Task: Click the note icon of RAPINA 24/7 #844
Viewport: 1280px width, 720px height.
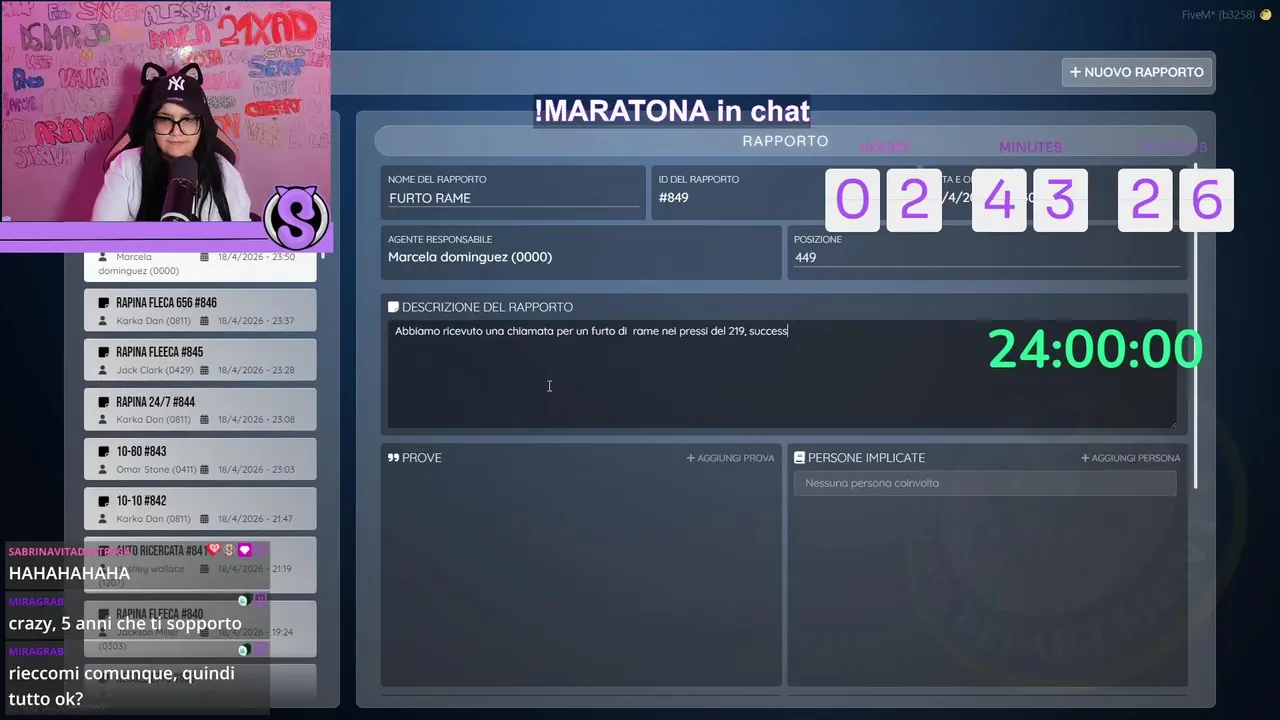Action: [x=103, y=402]
